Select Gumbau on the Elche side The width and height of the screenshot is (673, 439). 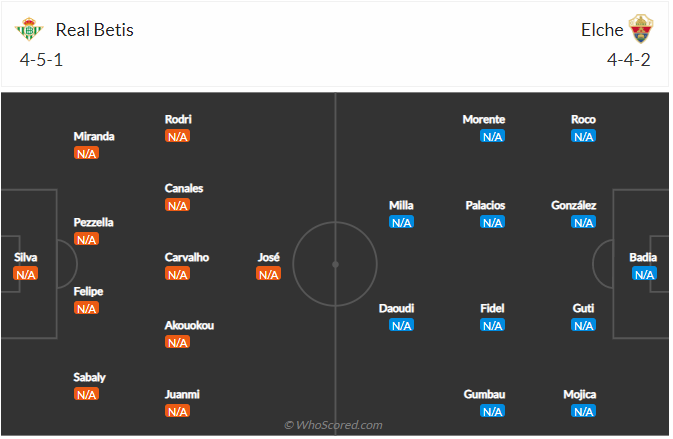484,394
